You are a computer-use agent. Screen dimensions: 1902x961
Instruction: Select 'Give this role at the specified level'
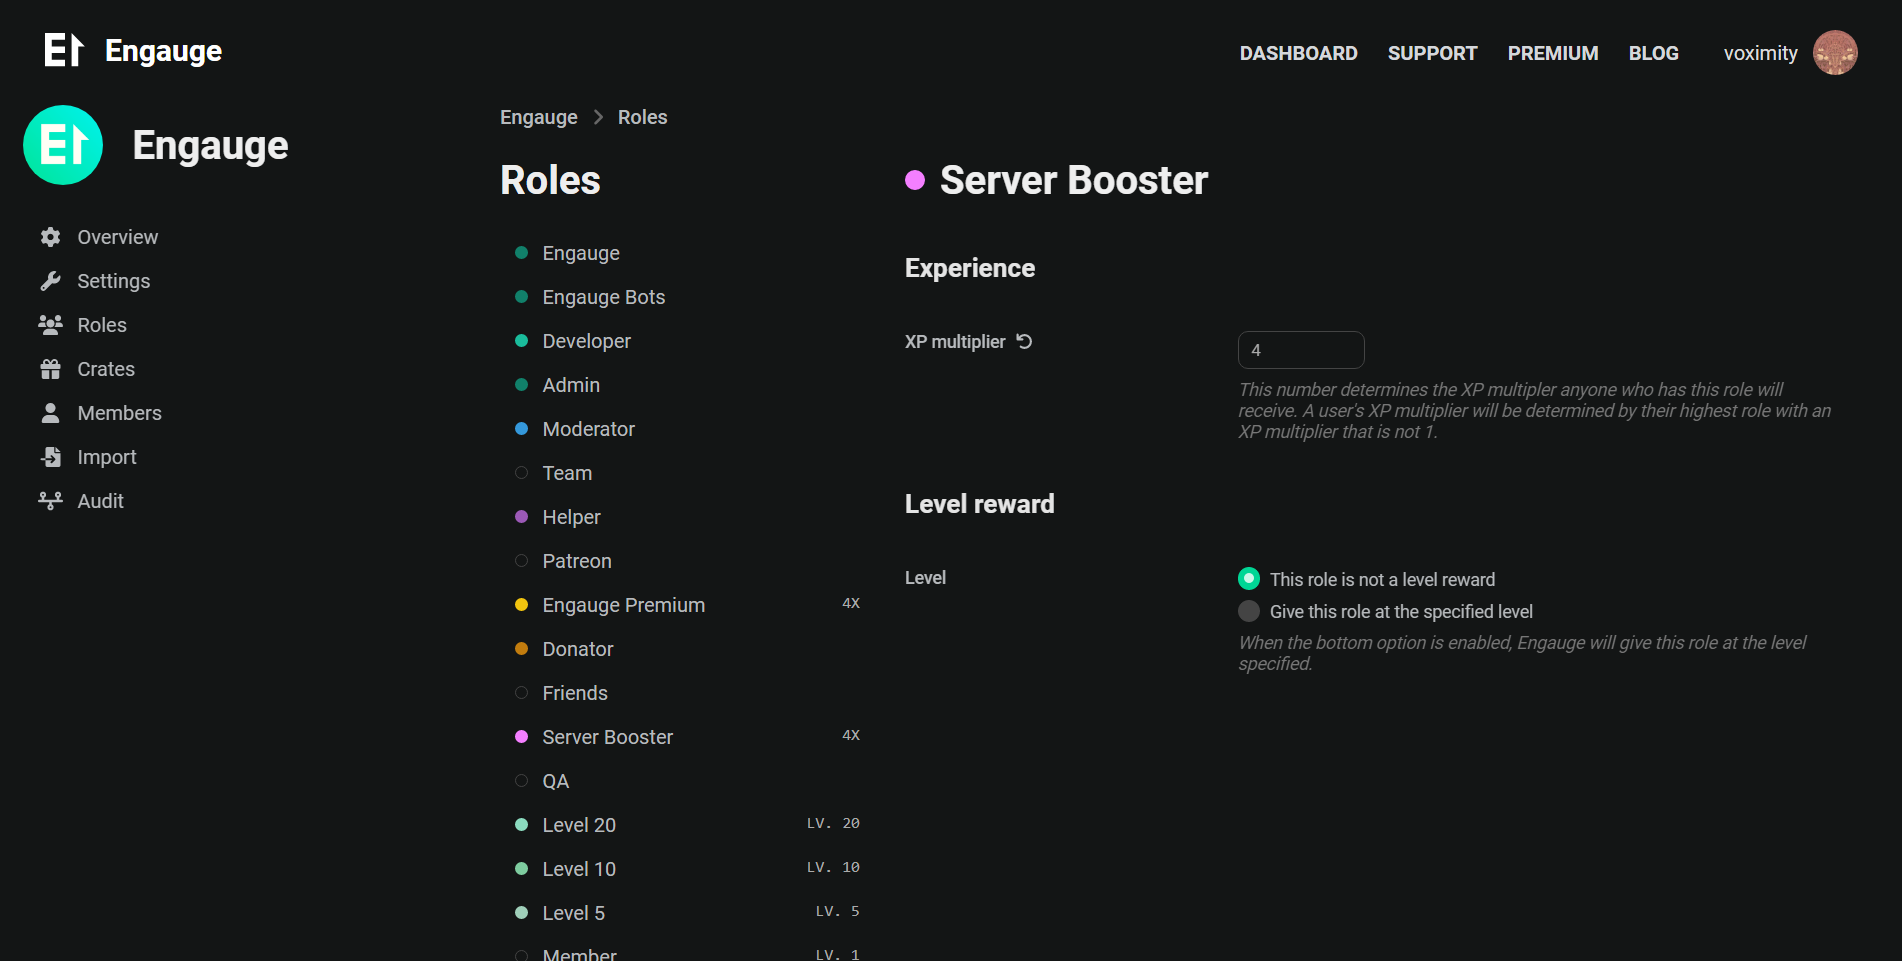point(1249,611)
